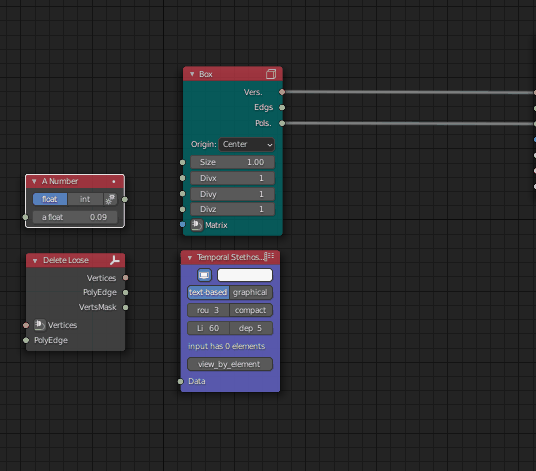536x471 pixels.
Task: Click the Size input socket on Box
Action: coord(183,162)
